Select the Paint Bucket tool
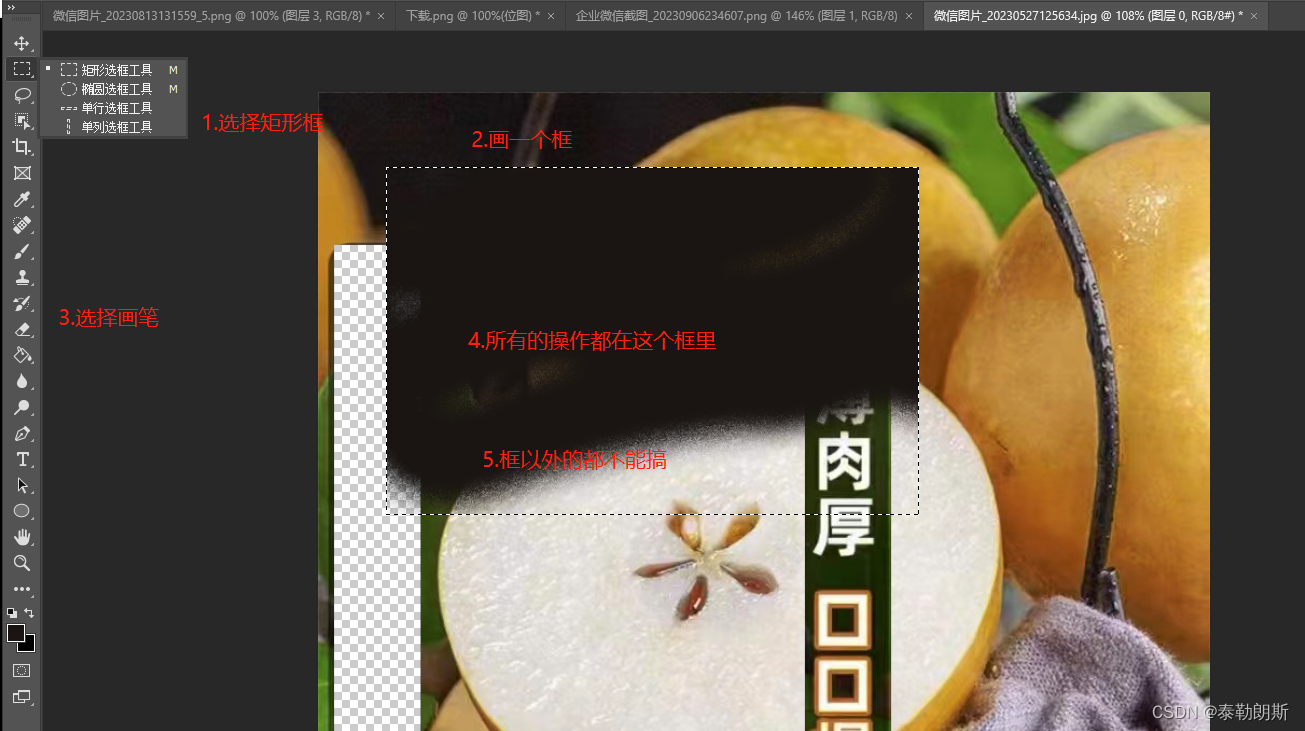The height and width of the screenshot is (731, 1305). pos(22,355)
